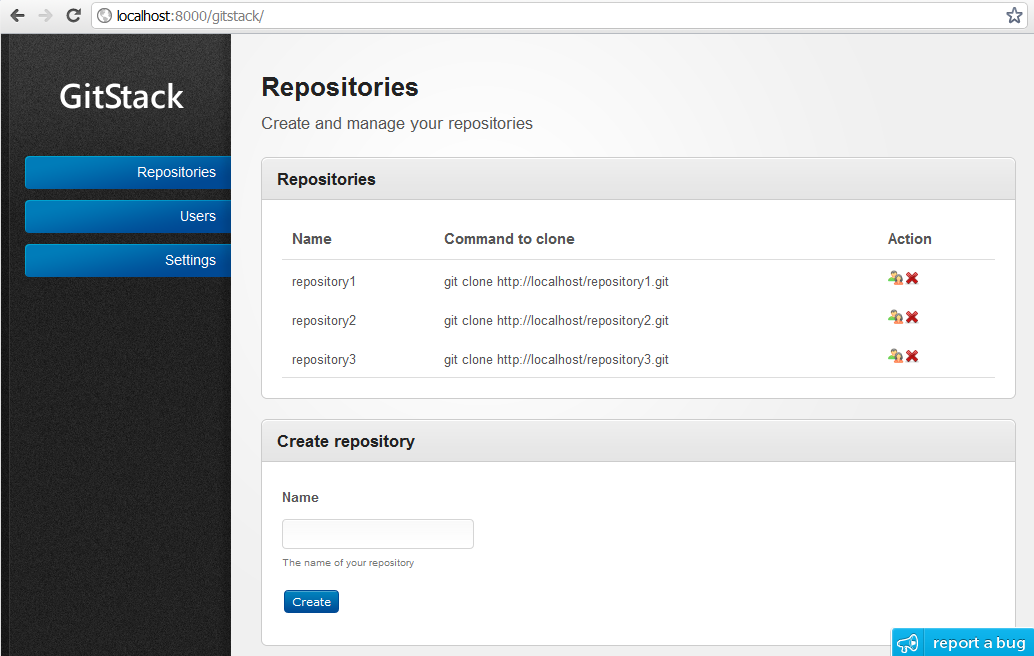Click the repository name input field
This screenshot has width=1034, height=656.
click(377, 533)
